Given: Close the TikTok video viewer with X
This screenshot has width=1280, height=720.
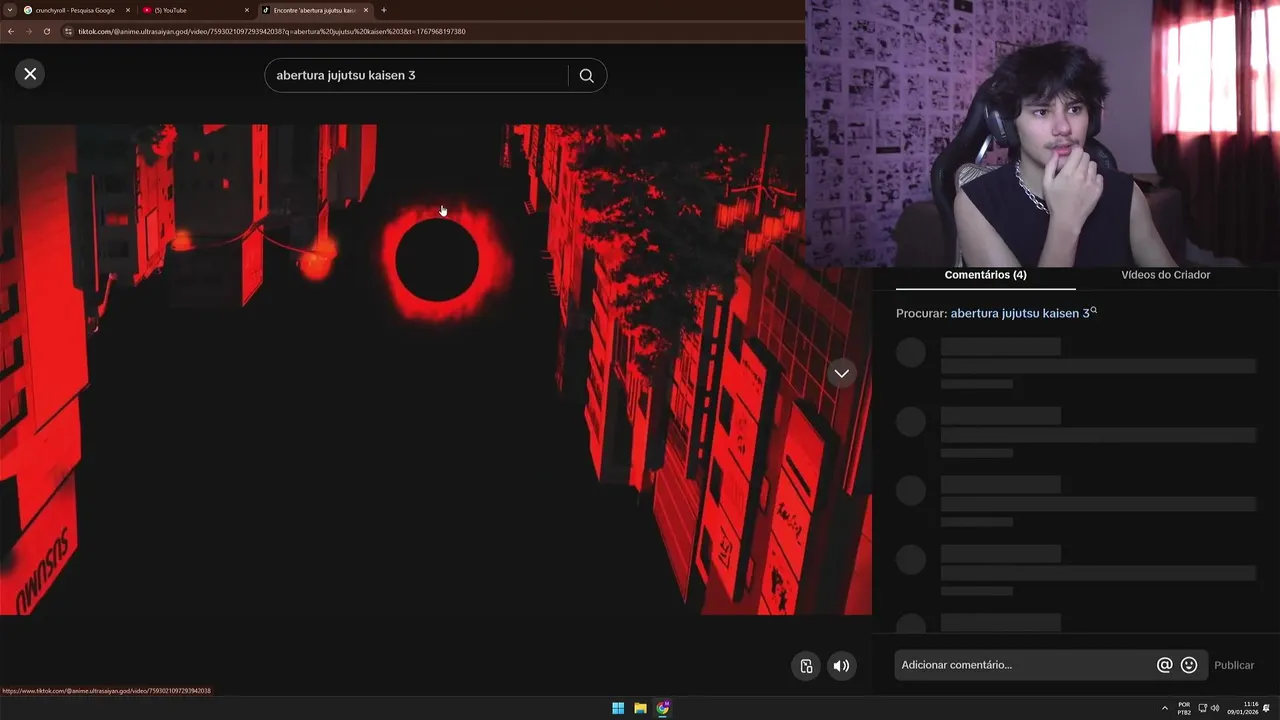Looking at the screenshot, I should pos(30,74).
